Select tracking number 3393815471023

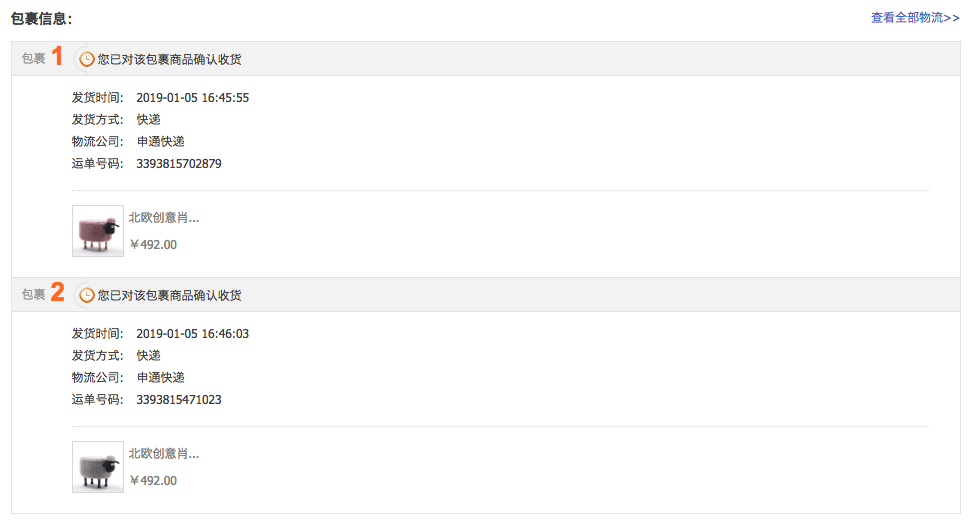tap(179, 400)
